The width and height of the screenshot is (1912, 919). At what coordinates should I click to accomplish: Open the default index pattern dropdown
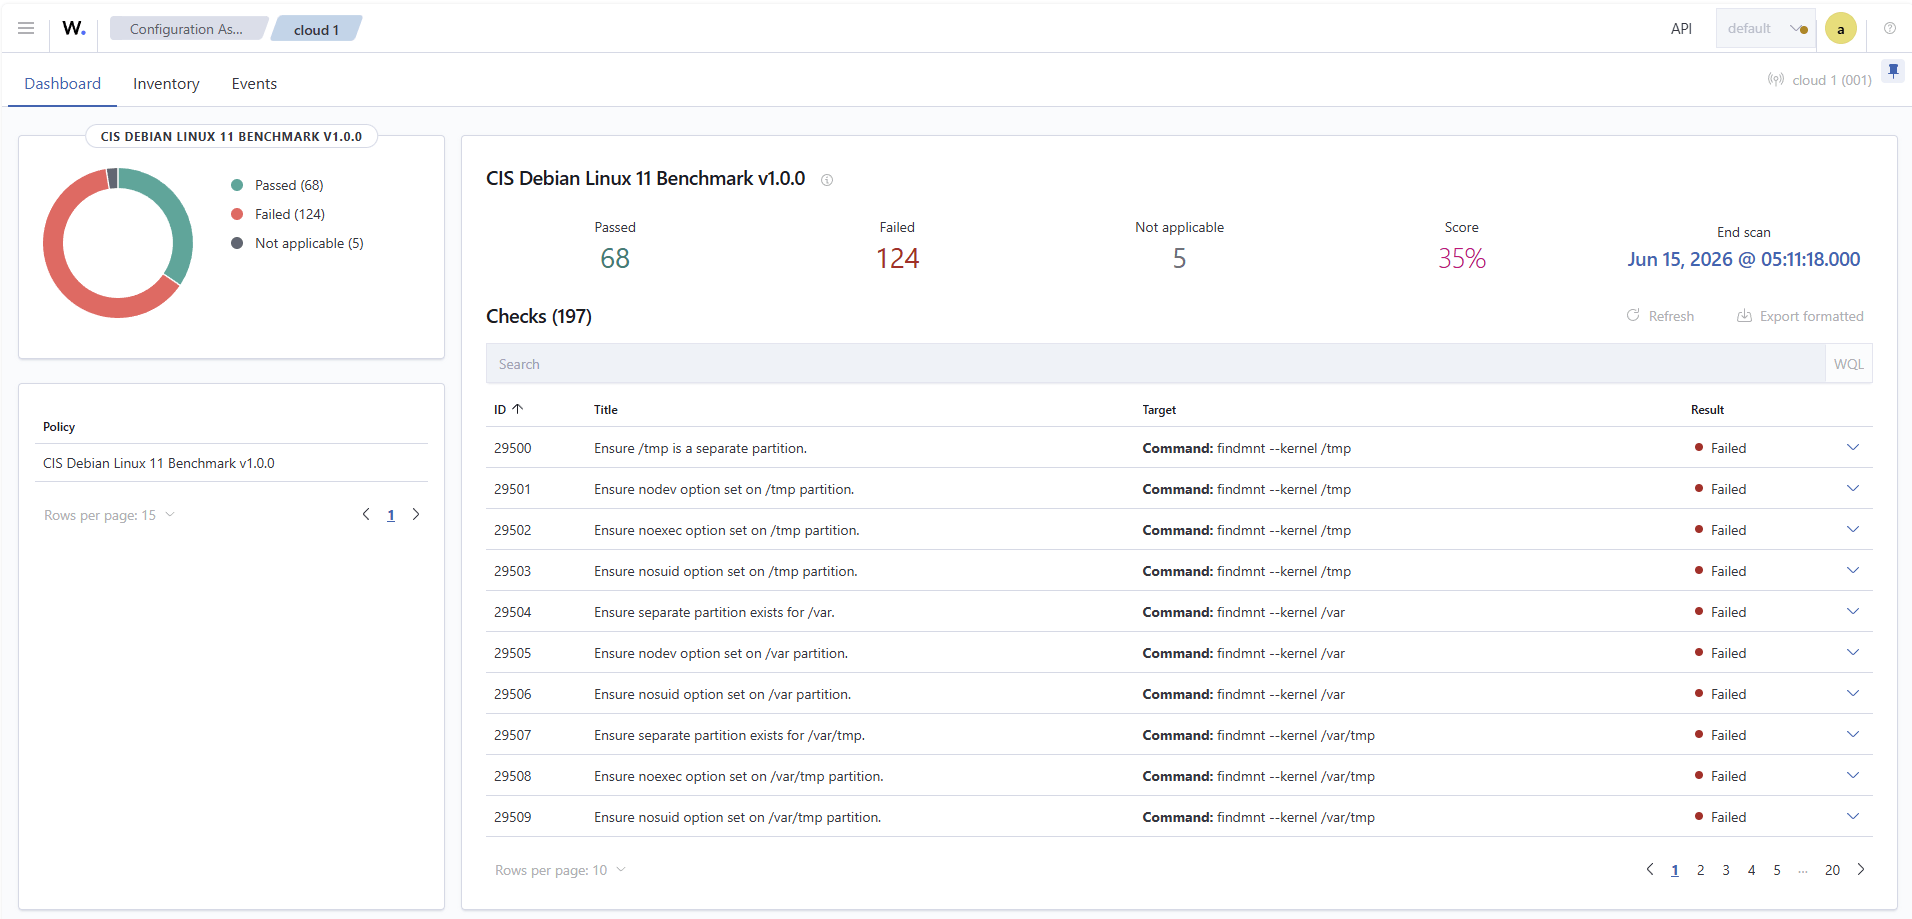coord(1766,28)
